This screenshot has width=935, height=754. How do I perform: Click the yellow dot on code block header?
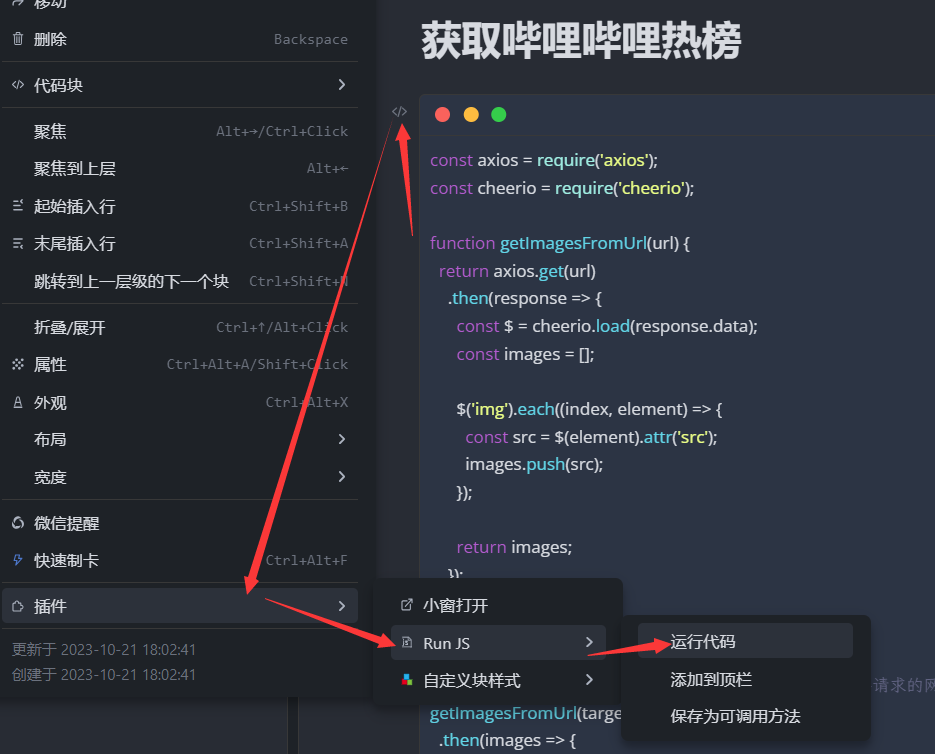[x=471, y=115]
